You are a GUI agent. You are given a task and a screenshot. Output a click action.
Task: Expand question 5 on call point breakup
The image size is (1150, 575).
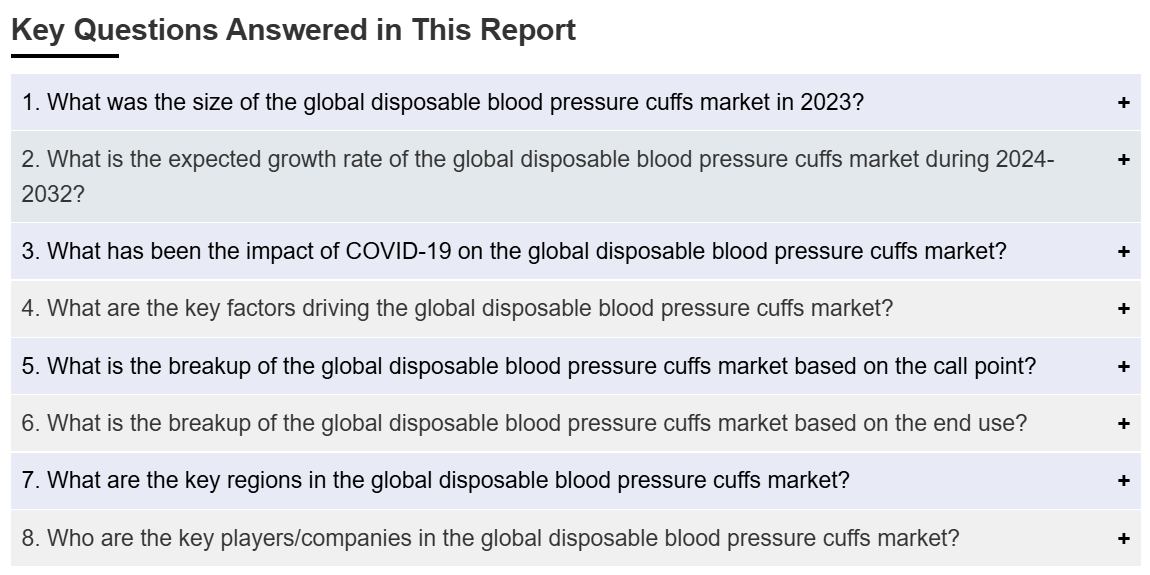pyautogui.click(x=529, y=365)
